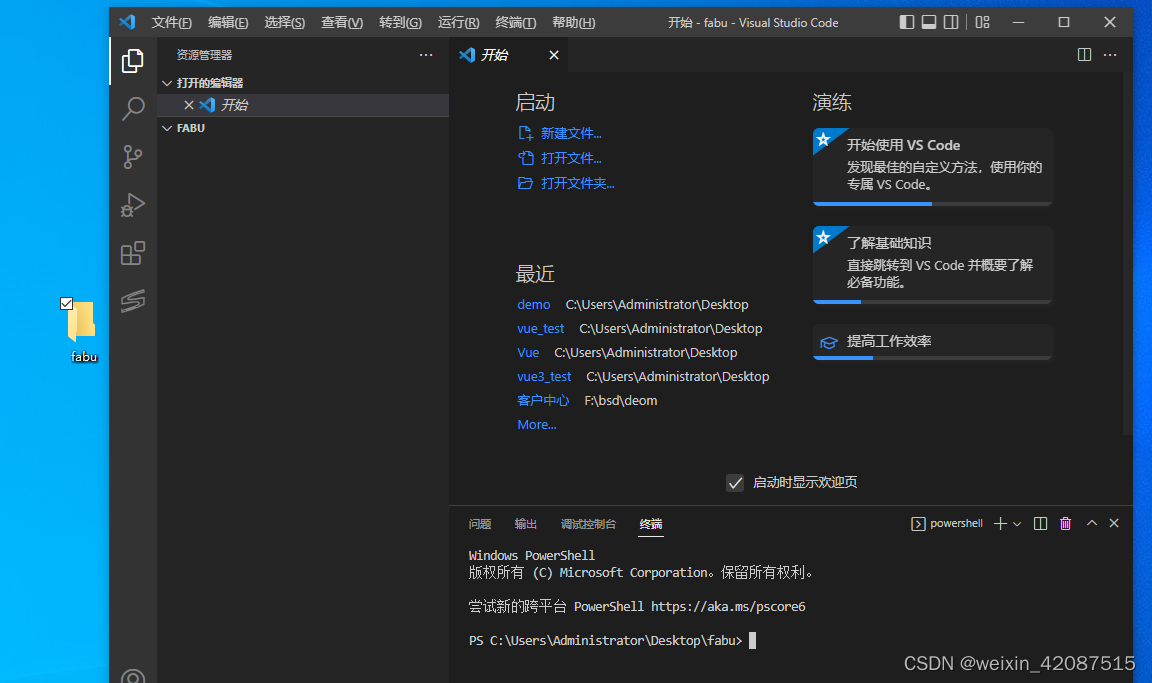Close 开始 in open editors list

point(189,105)
